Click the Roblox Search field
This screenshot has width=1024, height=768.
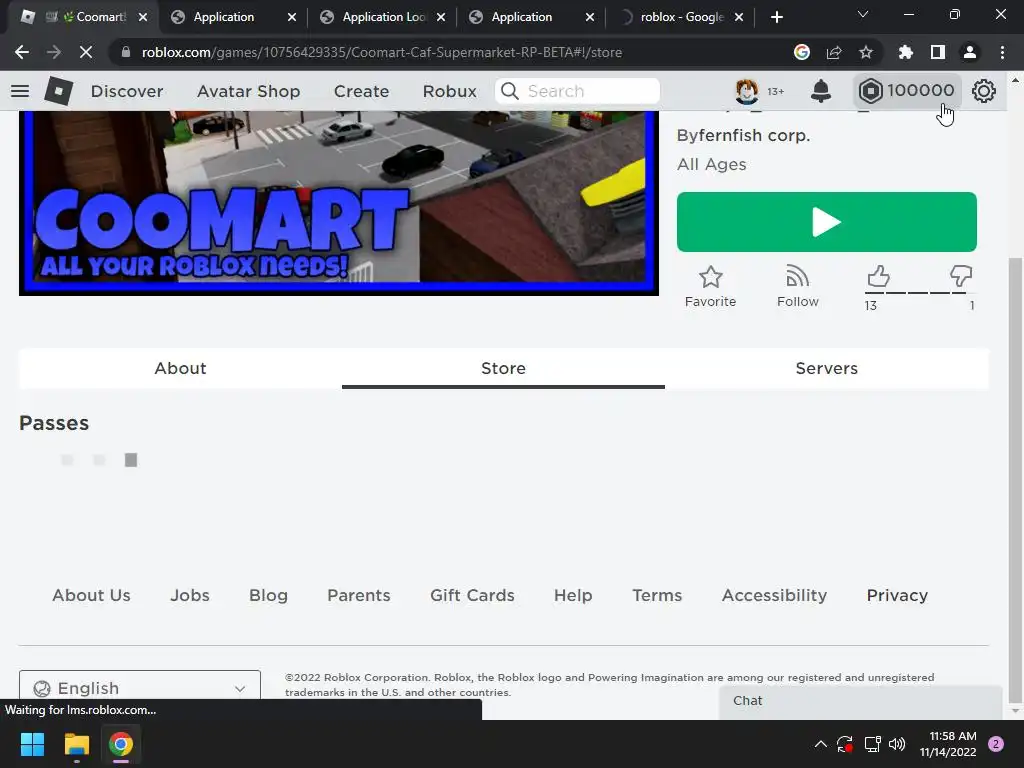(577, 91)
